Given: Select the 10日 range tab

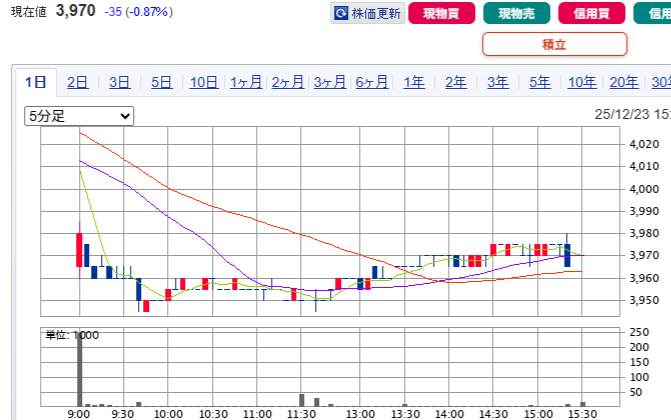Looking at the screenshot, I should (x=204, y=83).
